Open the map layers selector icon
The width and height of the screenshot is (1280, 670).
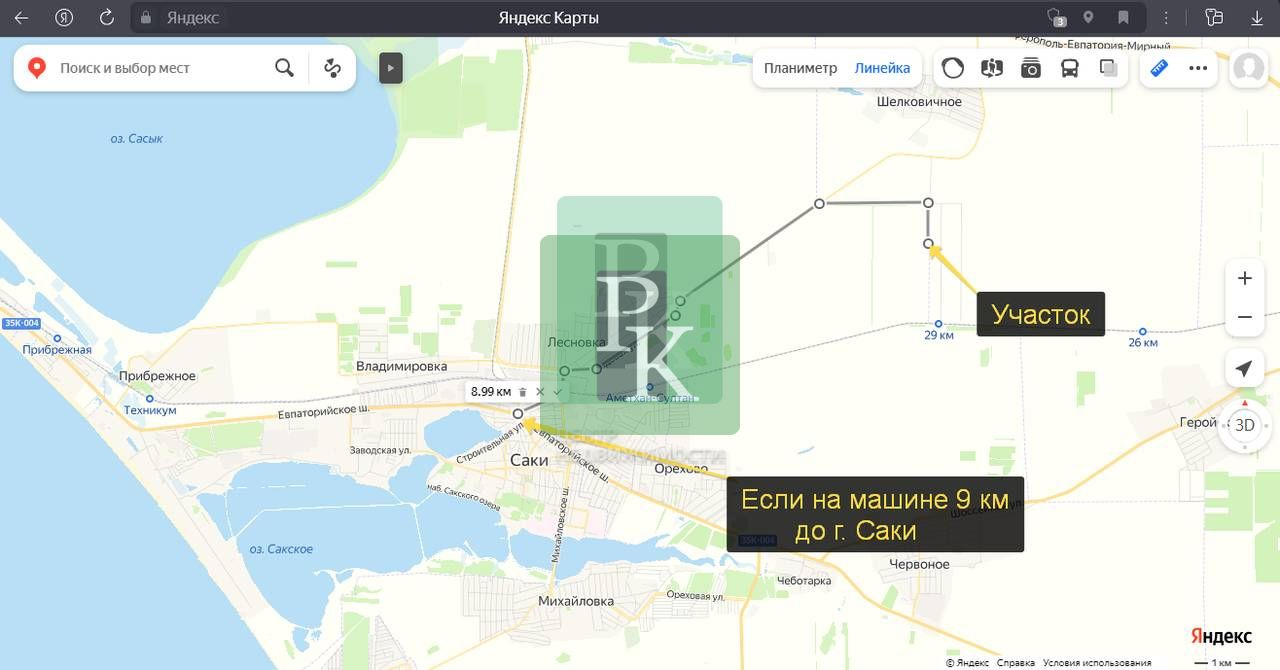tap(1108, 68)
